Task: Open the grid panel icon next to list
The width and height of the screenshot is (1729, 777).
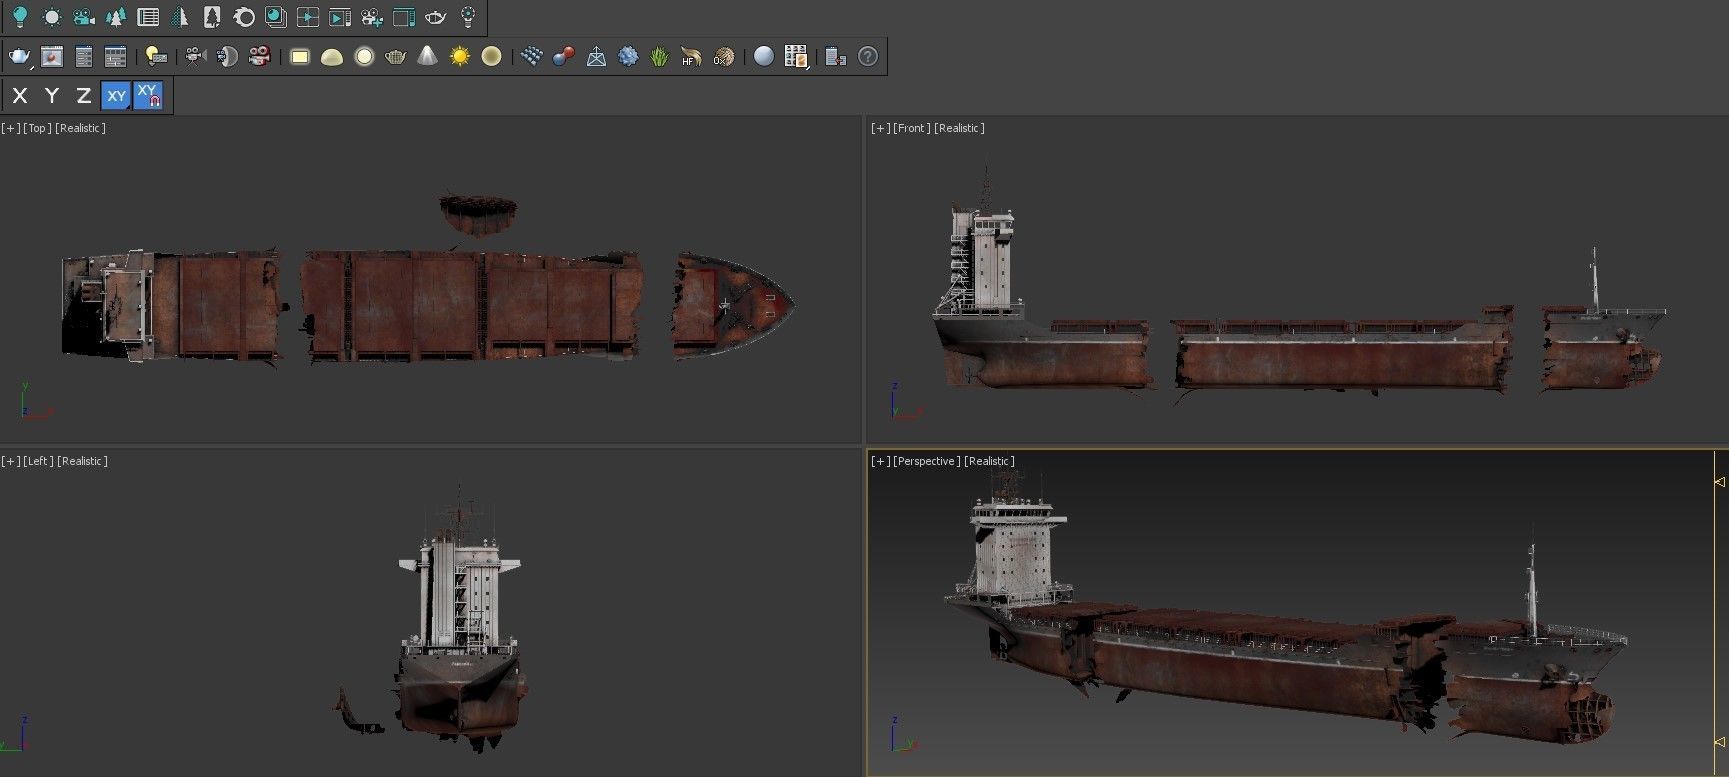Action: tap(116, 57)
